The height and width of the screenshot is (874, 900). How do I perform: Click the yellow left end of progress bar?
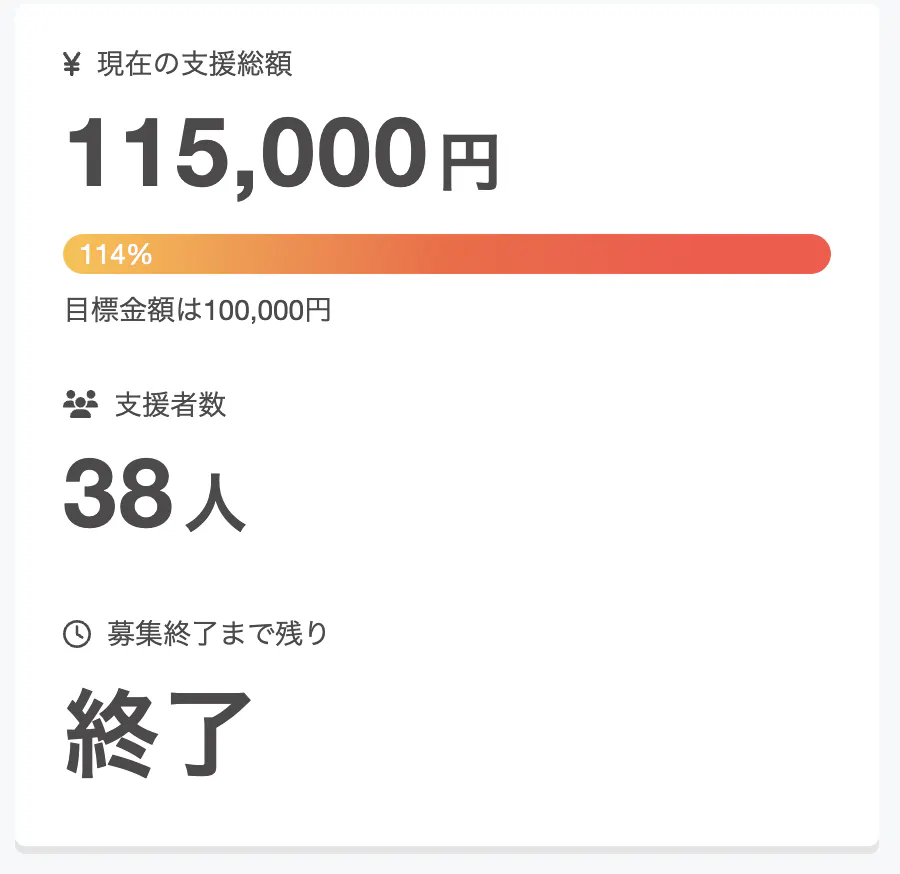pos(74,254)
